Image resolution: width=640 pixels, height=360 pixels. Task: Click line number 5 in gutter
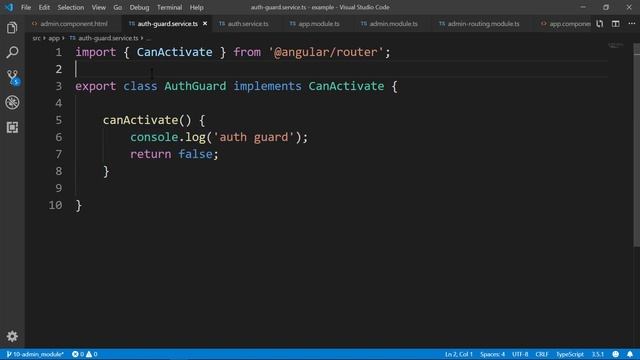click(x=59, y=120)
